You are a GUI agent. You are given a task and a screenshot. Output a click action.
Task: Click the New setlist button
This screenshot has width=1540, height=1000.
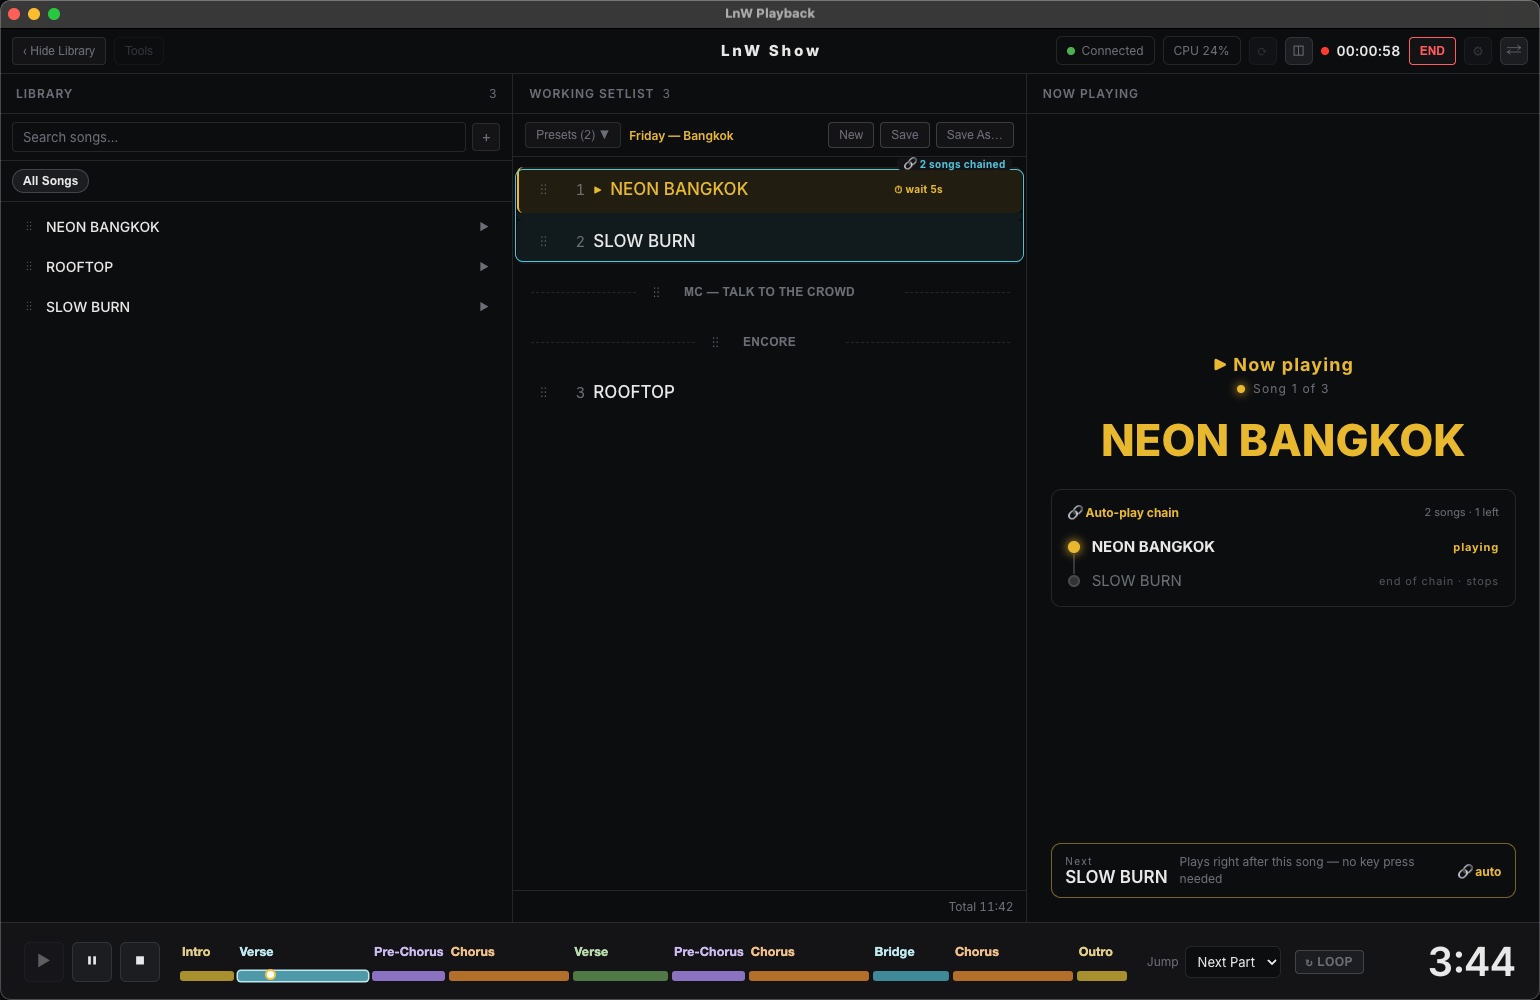coord(851,135)
